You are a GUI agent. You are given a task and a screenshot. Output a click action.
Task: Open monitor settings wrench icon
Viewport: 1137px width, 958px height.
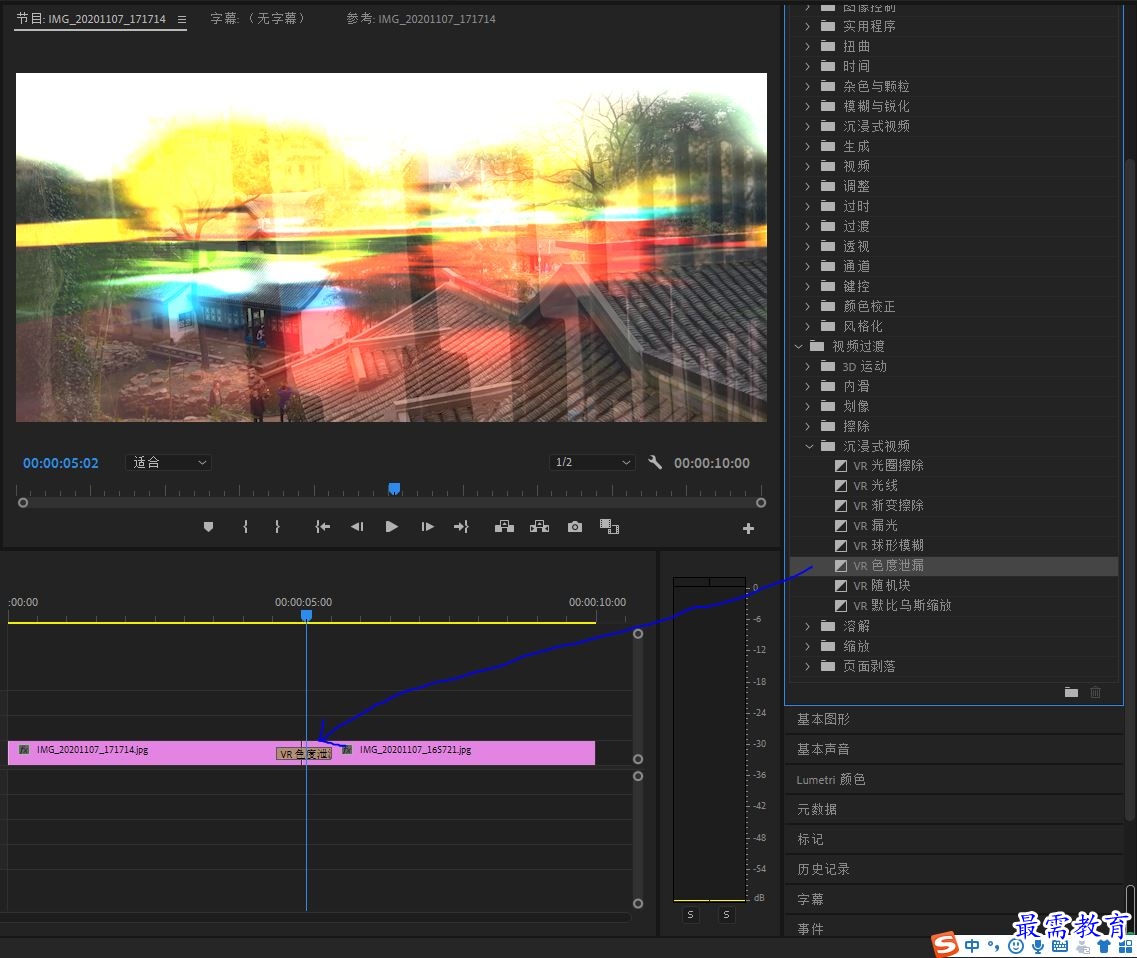(654, 462)
